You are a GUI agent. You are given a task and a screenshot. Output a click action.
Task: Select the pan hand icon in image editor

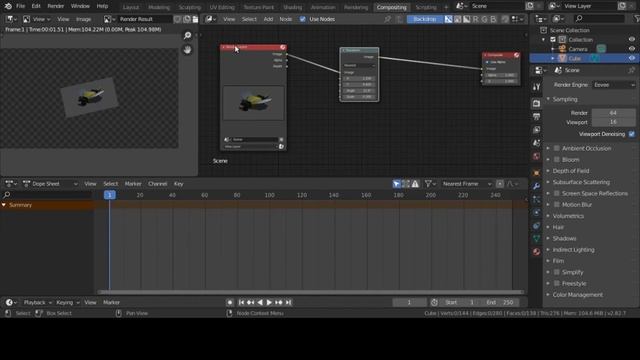click(x=187, y=50)
